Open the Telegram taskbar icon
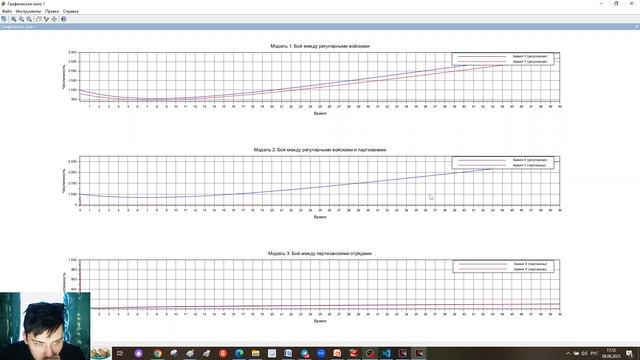 click(304, 353)
